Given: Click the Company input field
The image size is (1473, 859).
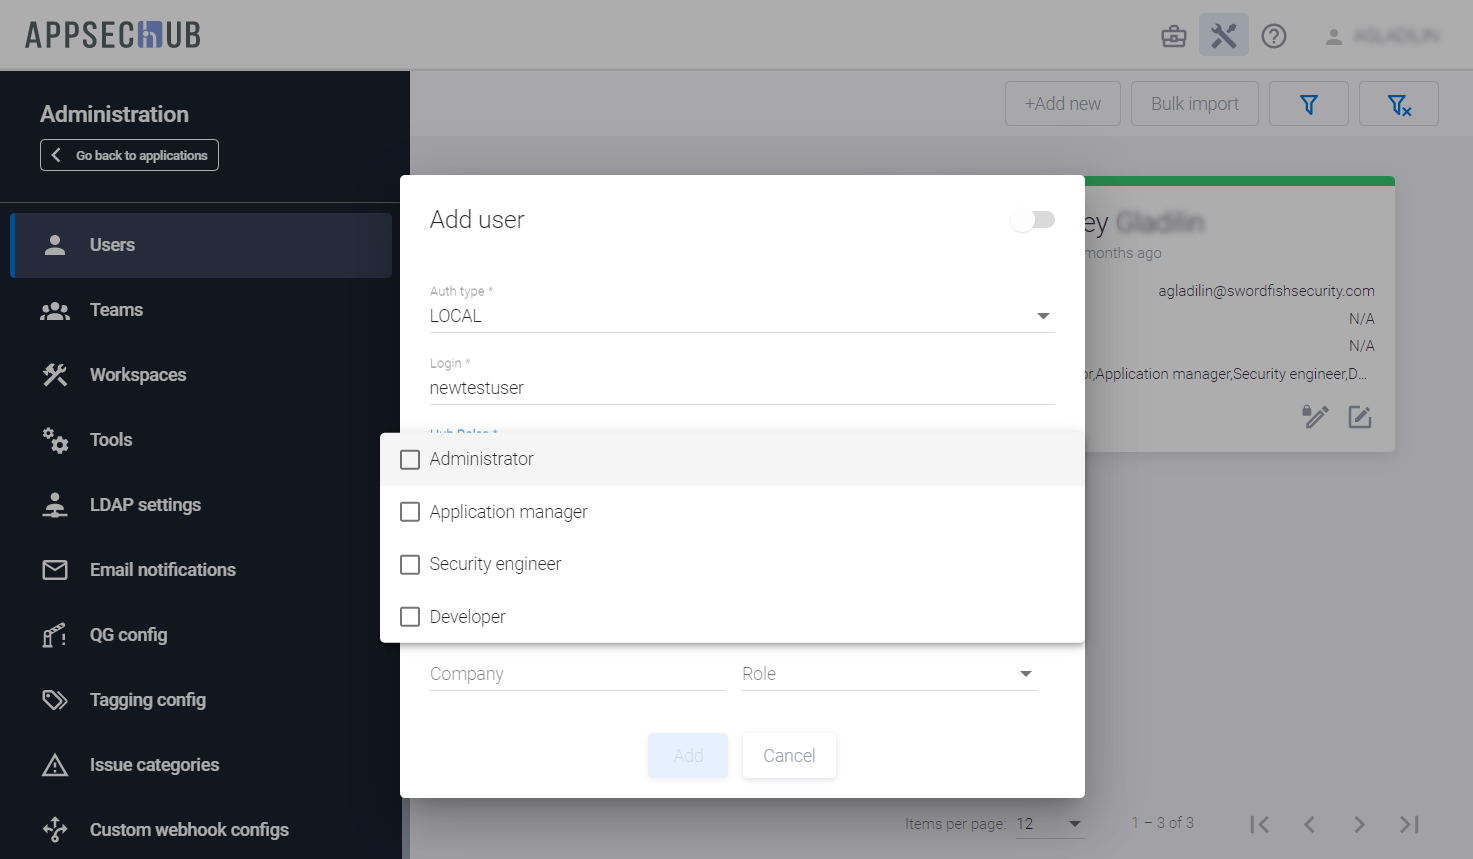Looking at the screenshot, I should click(x=576, y=674).
